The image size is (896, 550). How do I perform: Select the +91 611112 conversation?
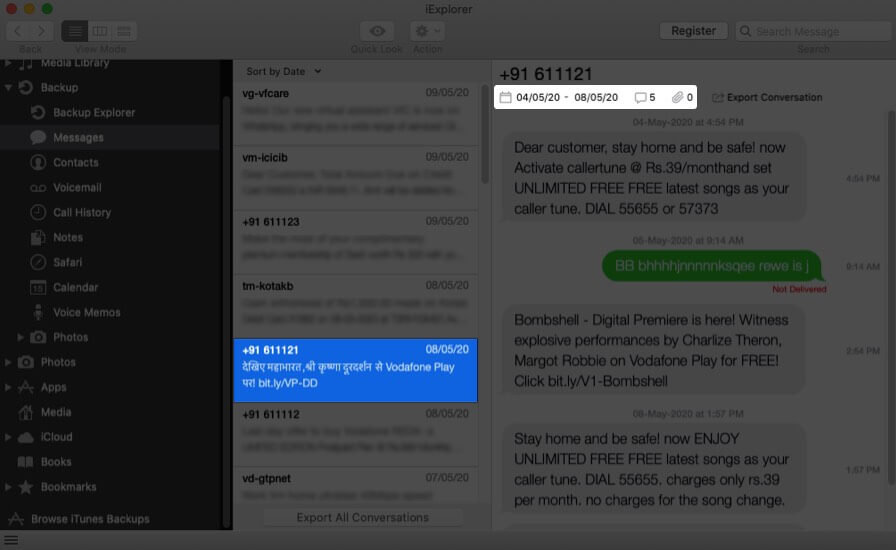[355, 435]
